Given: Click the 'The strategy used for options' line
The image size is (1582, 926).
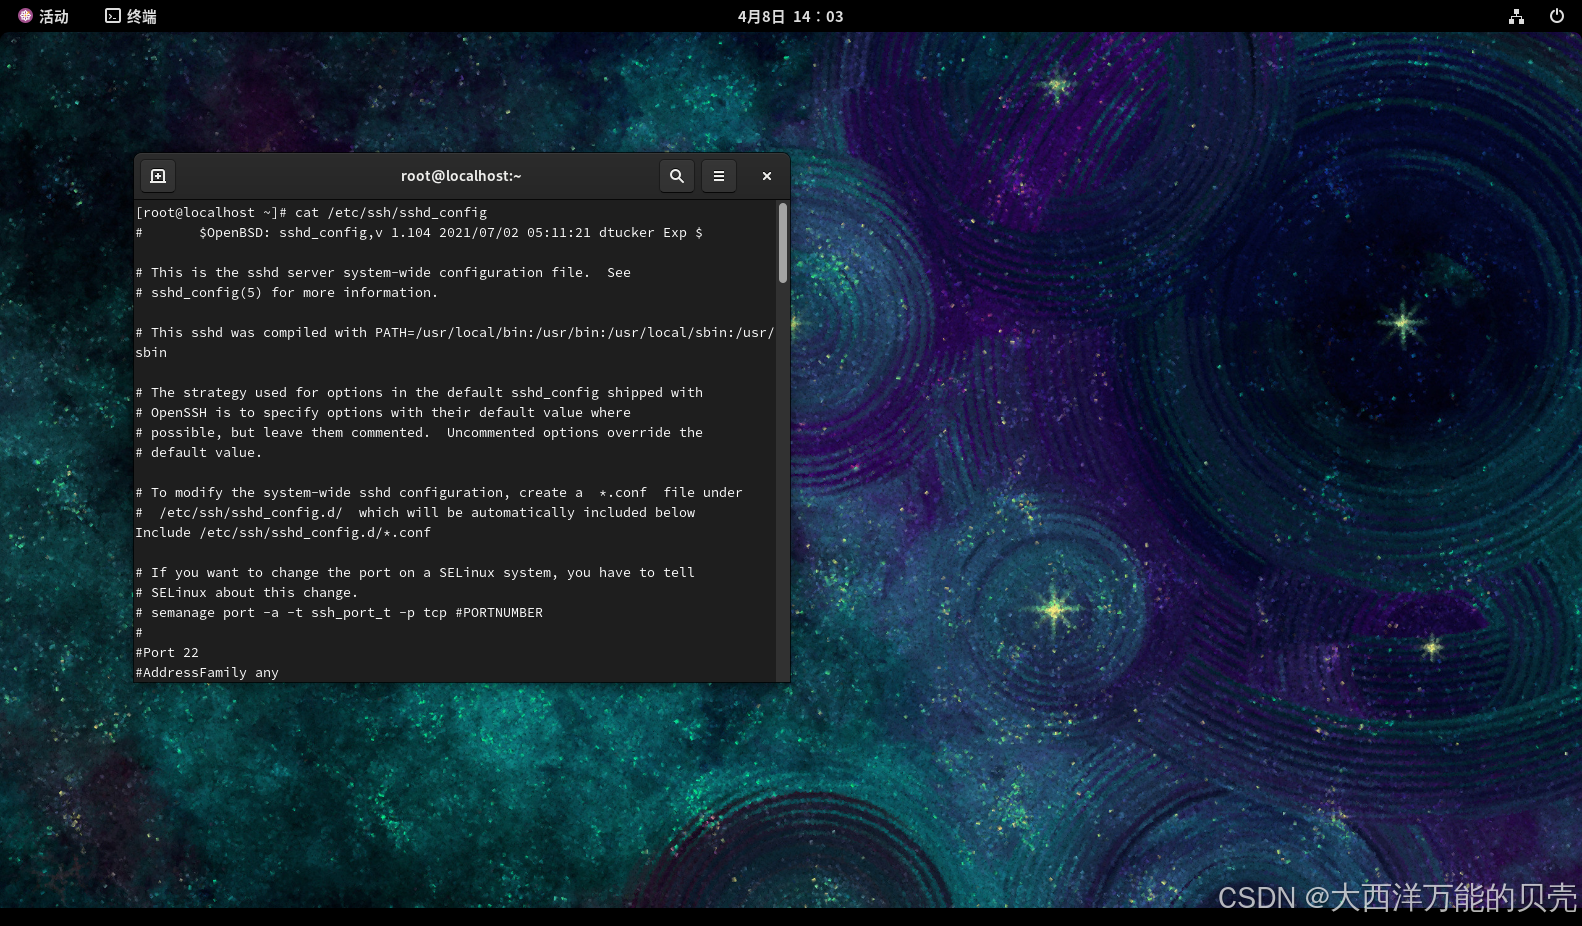Looking at the screenshot, I should 419,392.
